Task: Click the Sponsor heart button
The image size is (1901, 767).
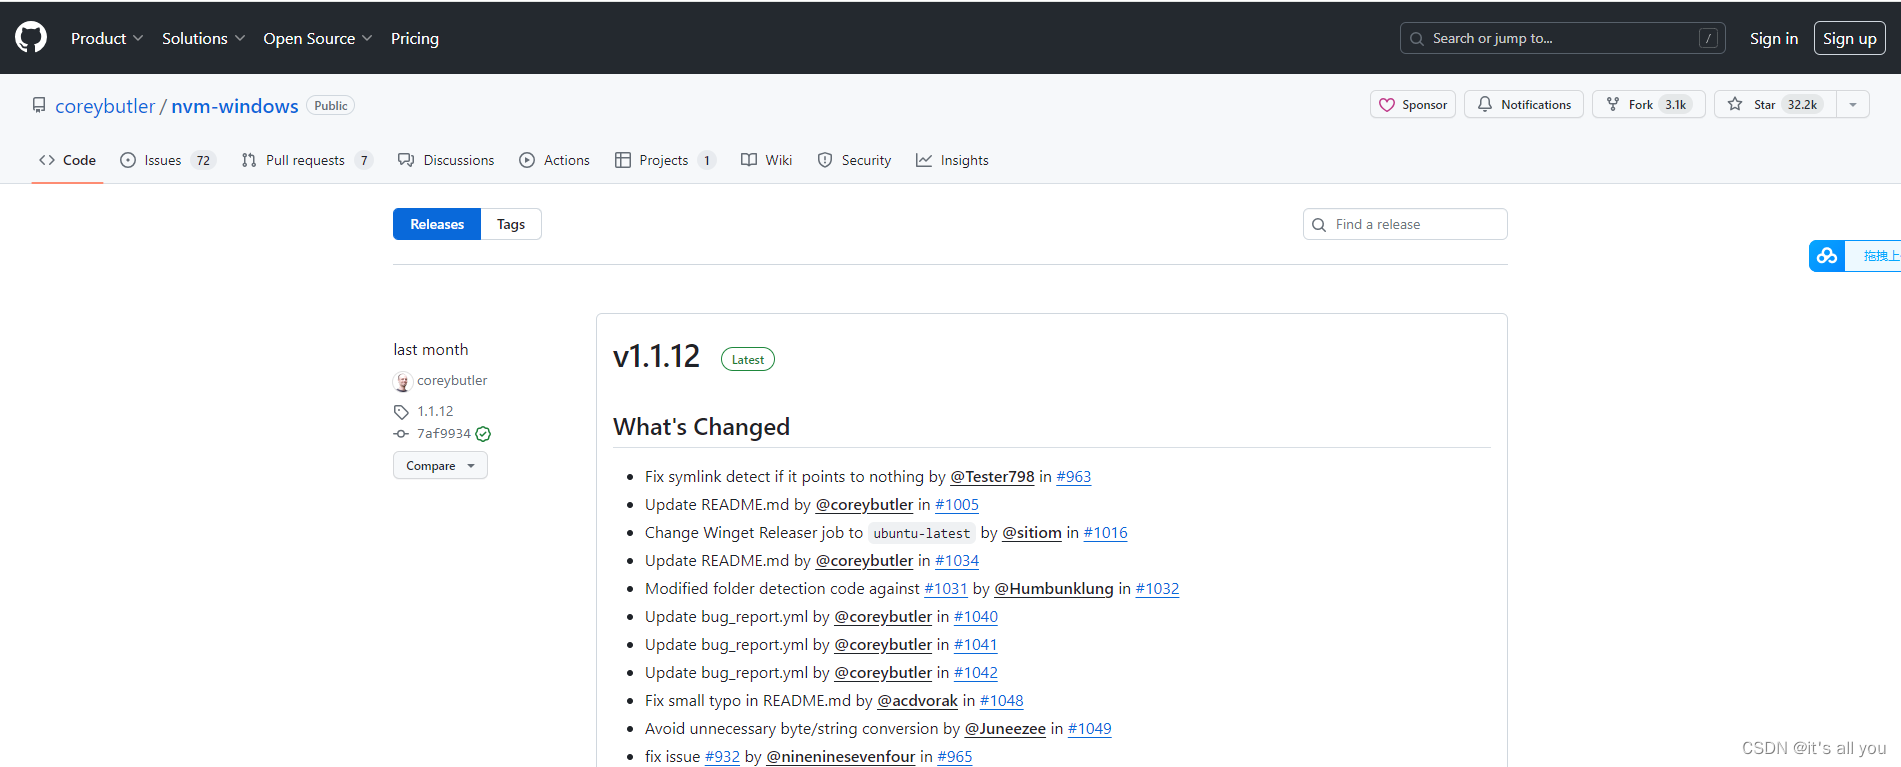Action: pos(1412,104)
